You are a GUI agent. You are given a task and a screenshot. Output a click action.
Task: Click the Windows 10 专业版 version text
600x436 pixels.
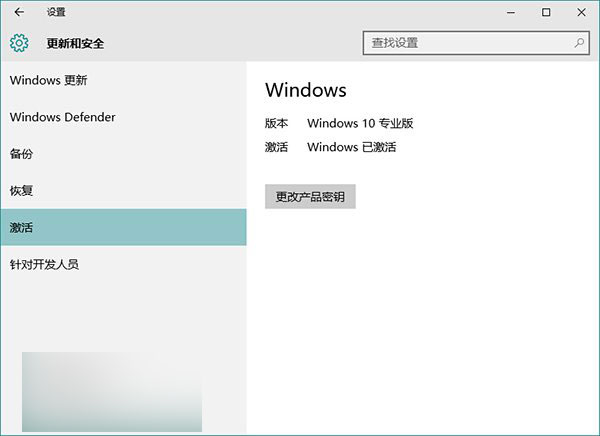coord(360,123)
